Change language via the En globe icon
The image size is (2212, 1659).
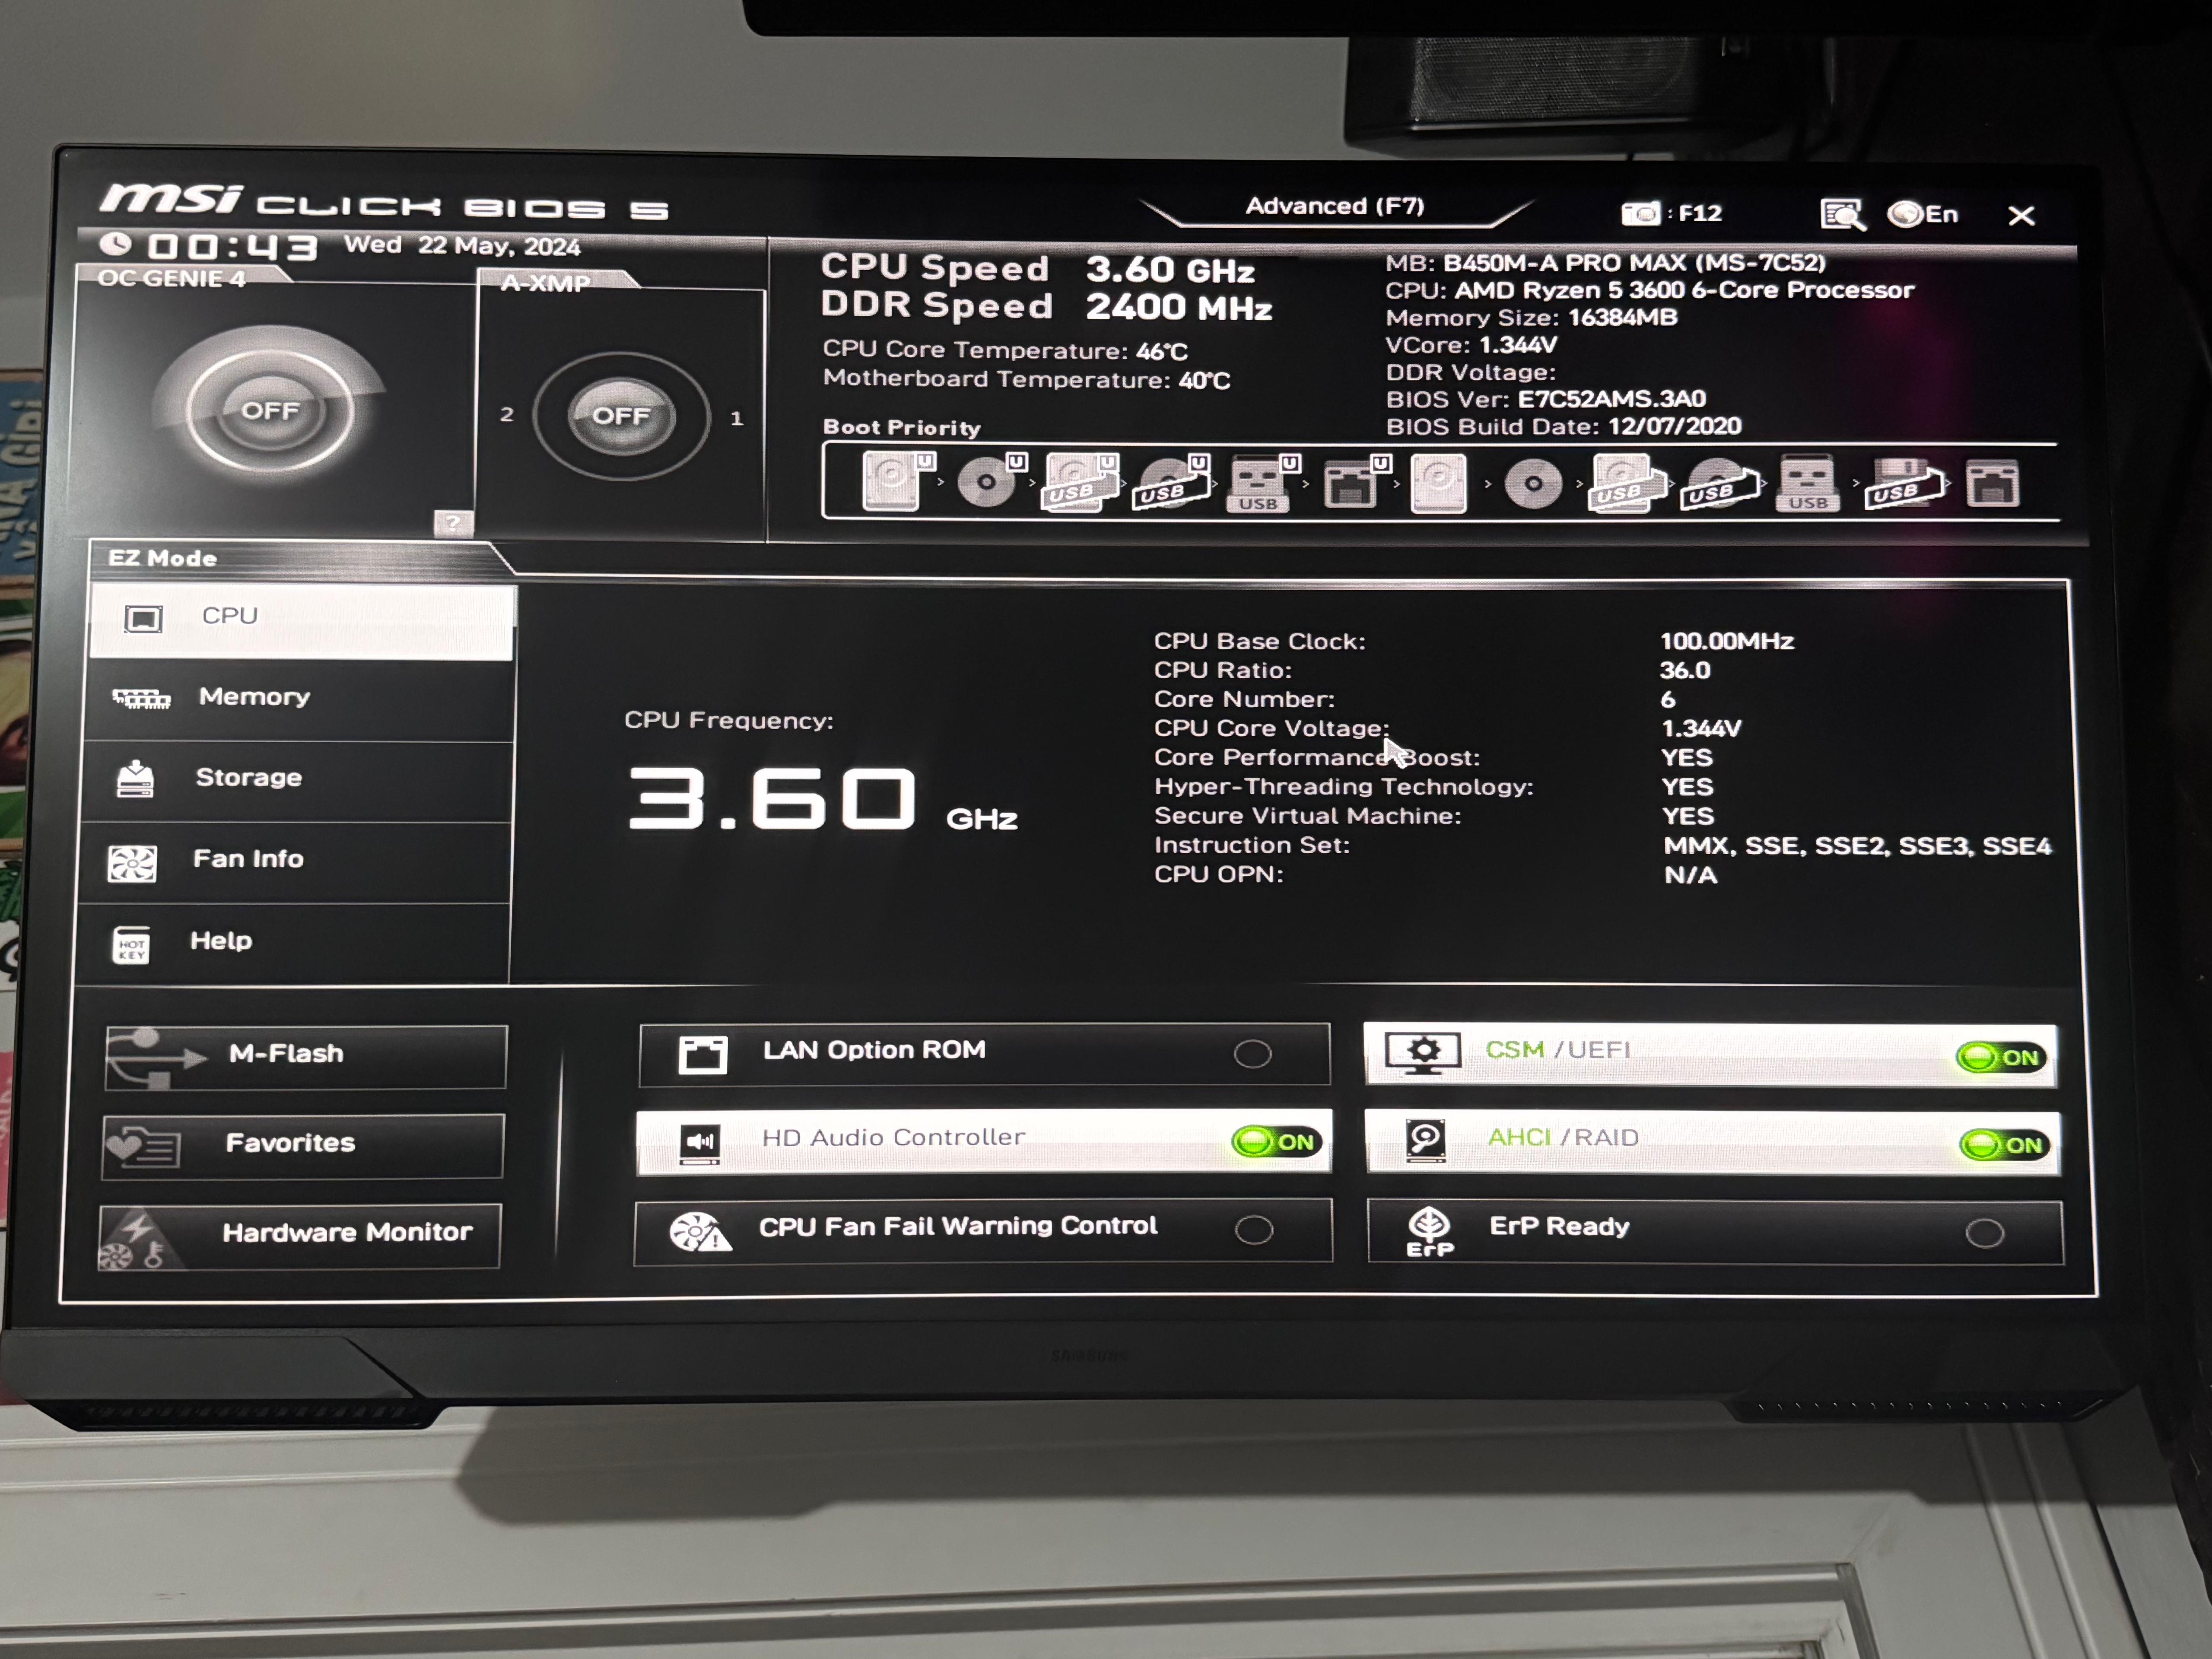click(x=1922, y=214)
